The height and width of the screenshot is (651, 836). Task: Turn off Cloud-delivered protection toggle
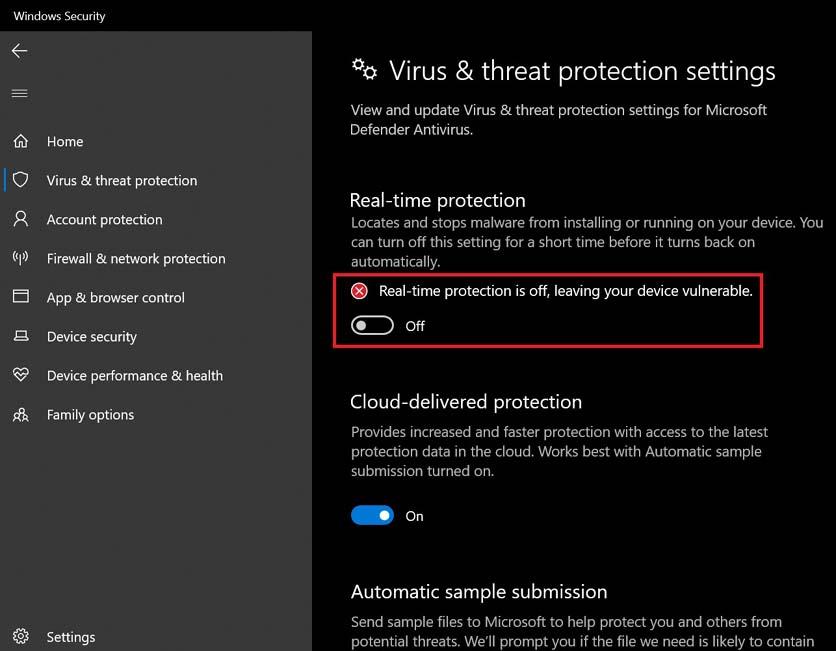[x=372, y=516]
